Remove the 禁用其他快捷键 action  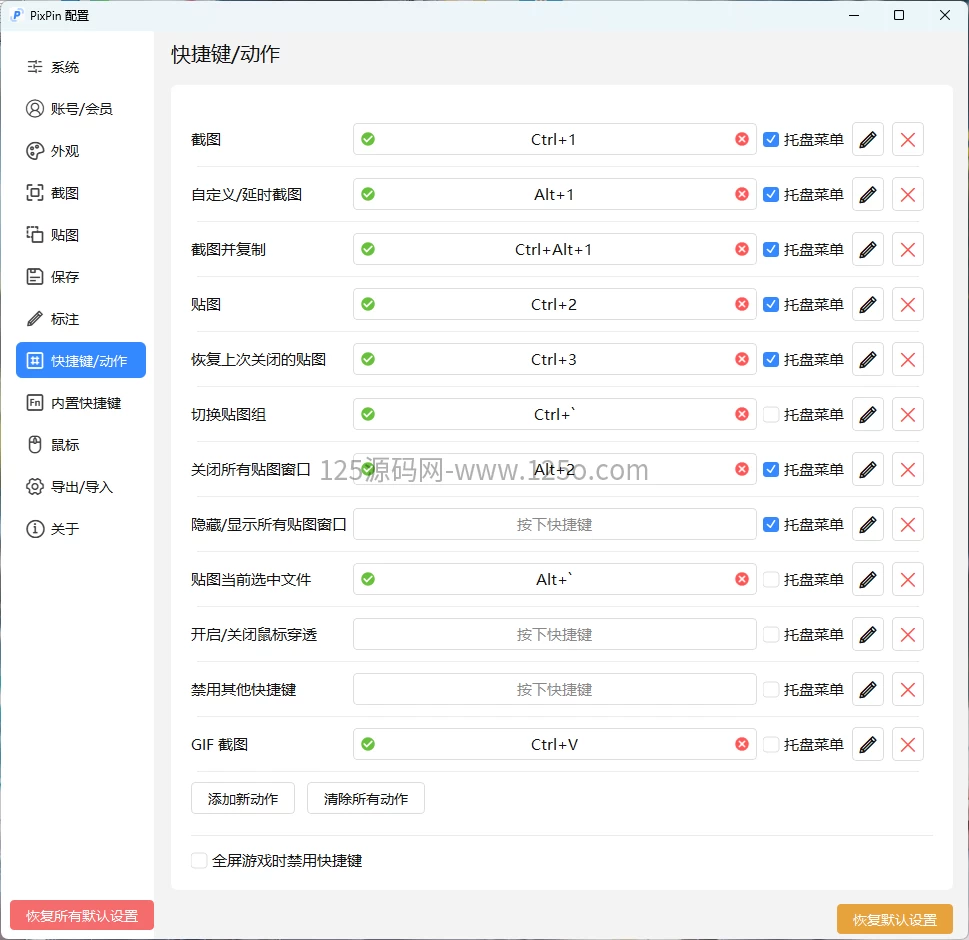click(x=907, y=689)
